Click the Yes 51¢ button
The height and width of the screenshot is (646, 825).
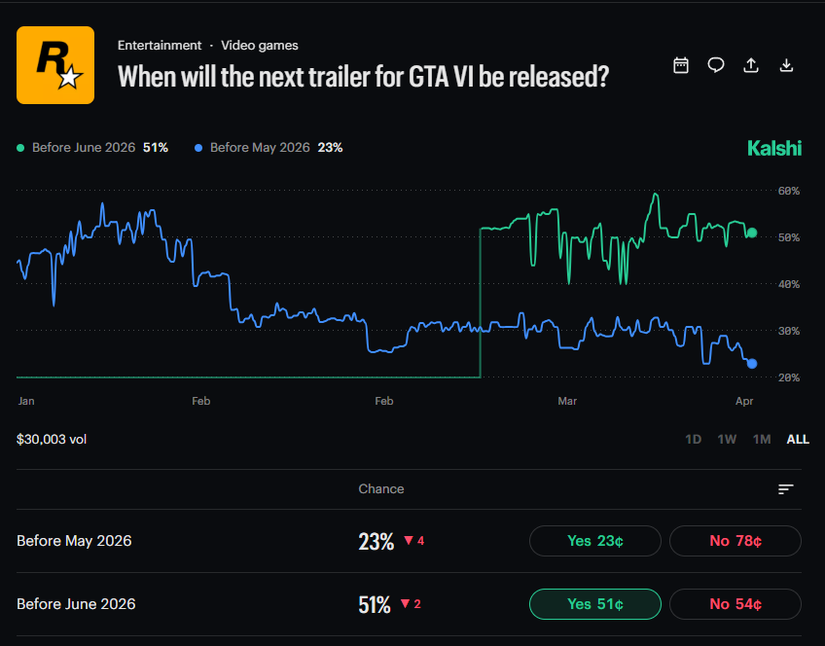(595, 604)
